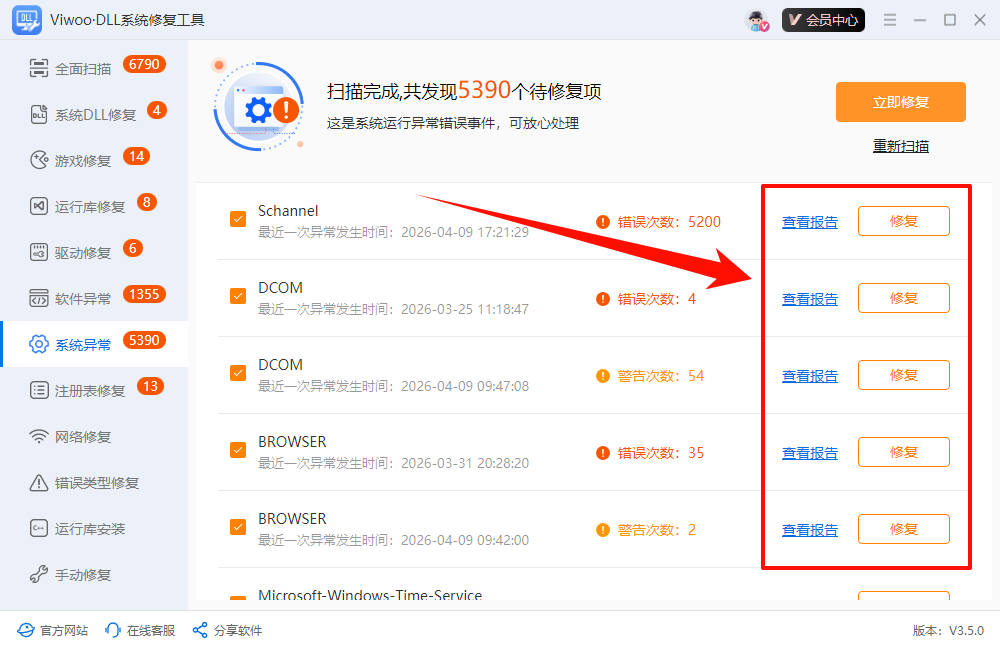Click the registry repair icon
This screenshot has width=1000, height=650.
click(39, 390)
